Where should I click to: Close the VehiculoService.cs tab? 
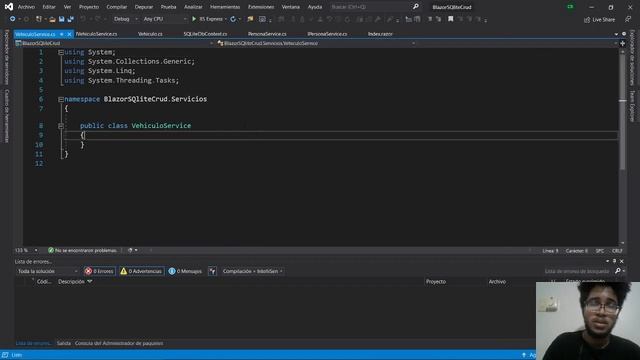tap(69, 34)
